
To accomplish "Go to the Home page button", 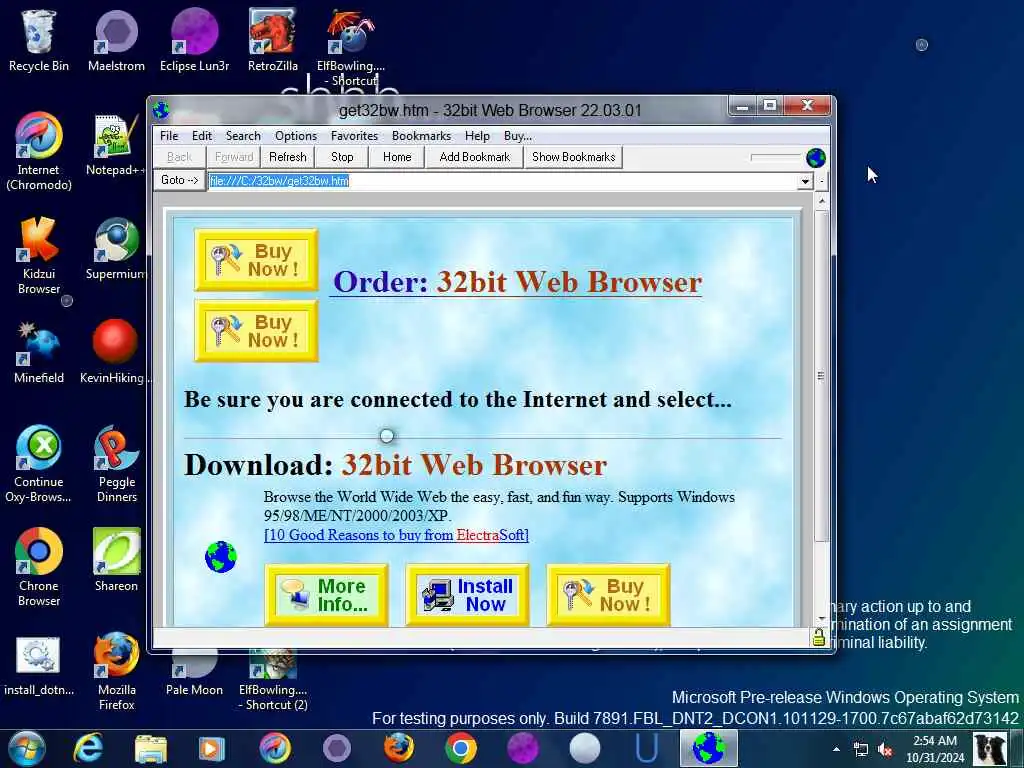I will pyautogui.click(x=397, y=157).
